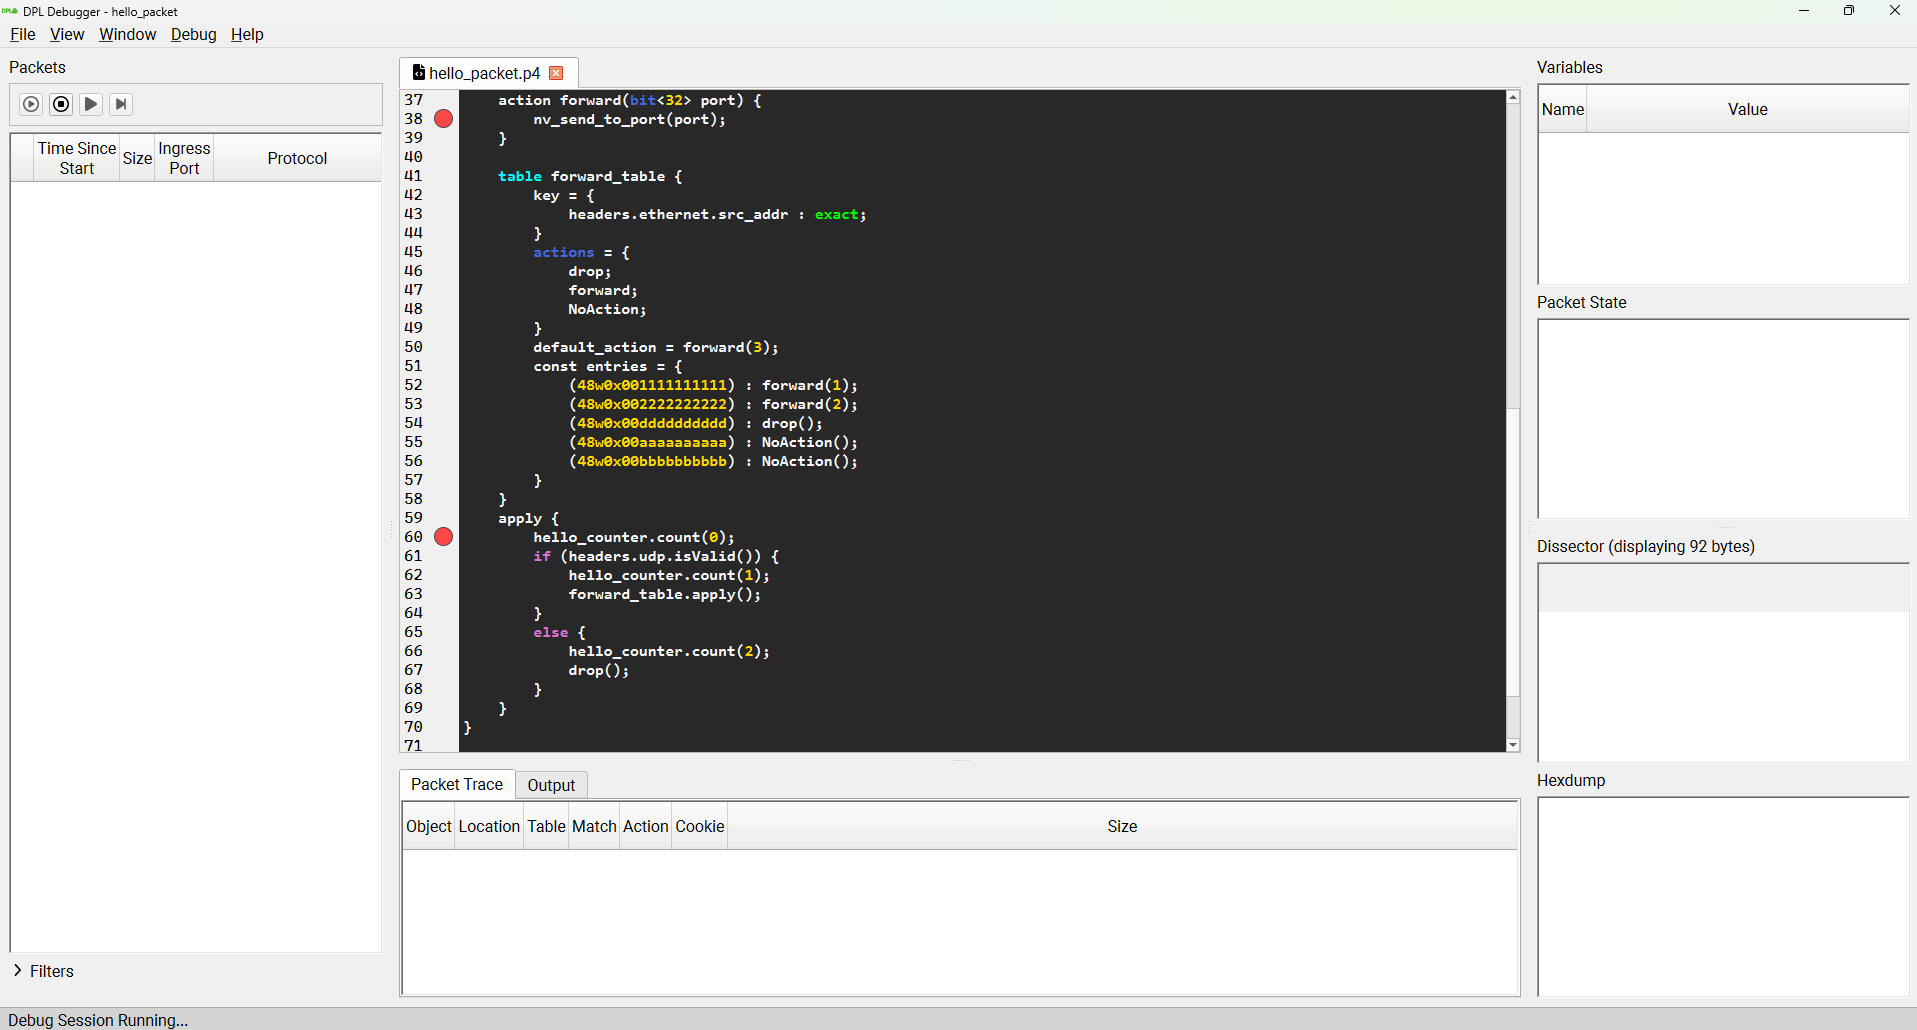Click the code editor scrollbar down arrow
1917x1030 pixels.
(x=1513, y=745)
